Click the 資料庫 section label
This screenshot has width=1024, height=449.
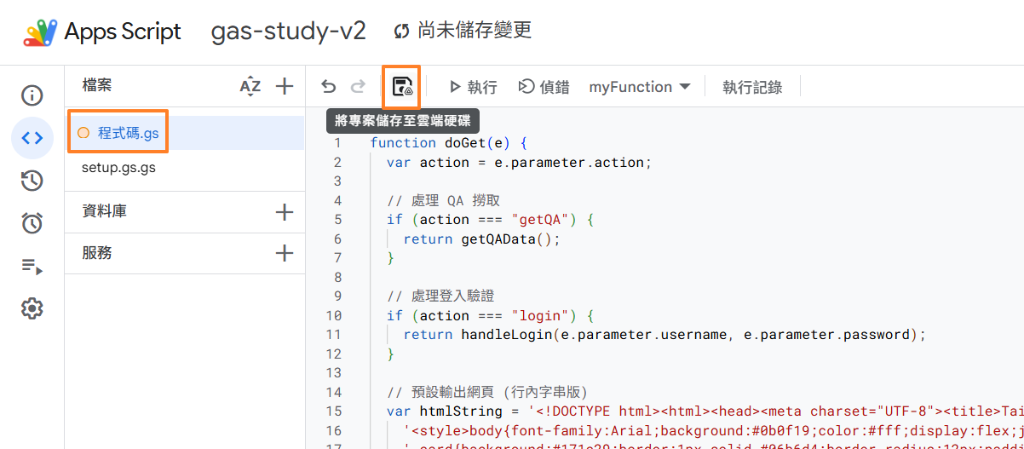[x=104, y=211]
